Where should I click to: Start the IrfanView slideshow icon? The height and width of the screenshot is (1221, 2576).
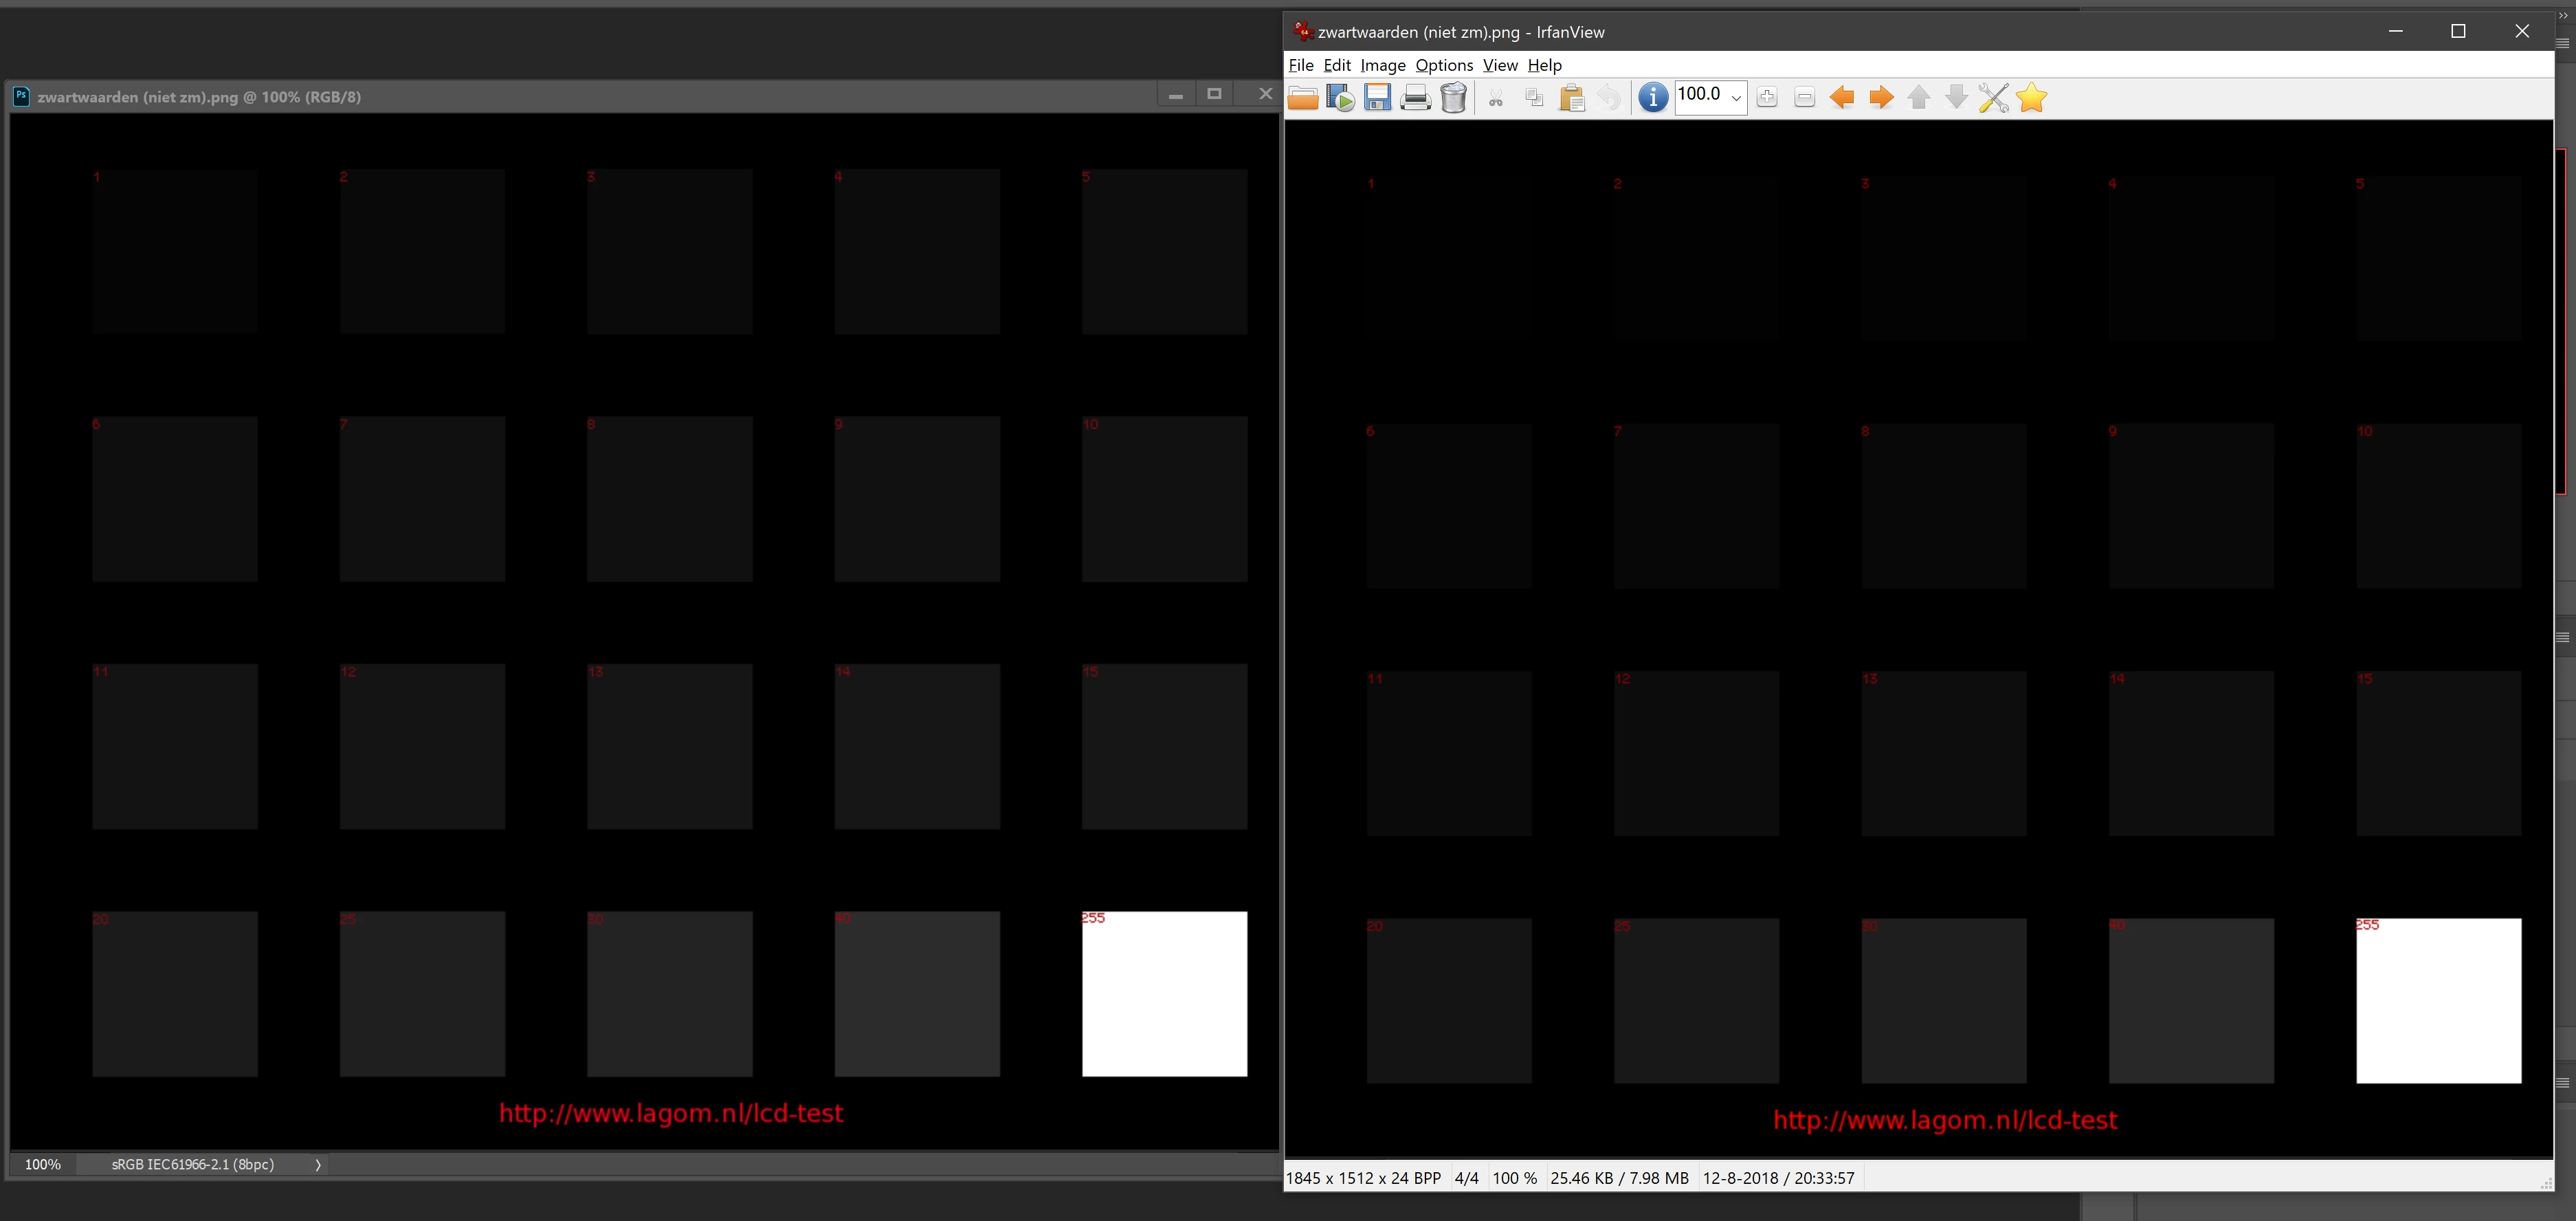[1340, 98]
